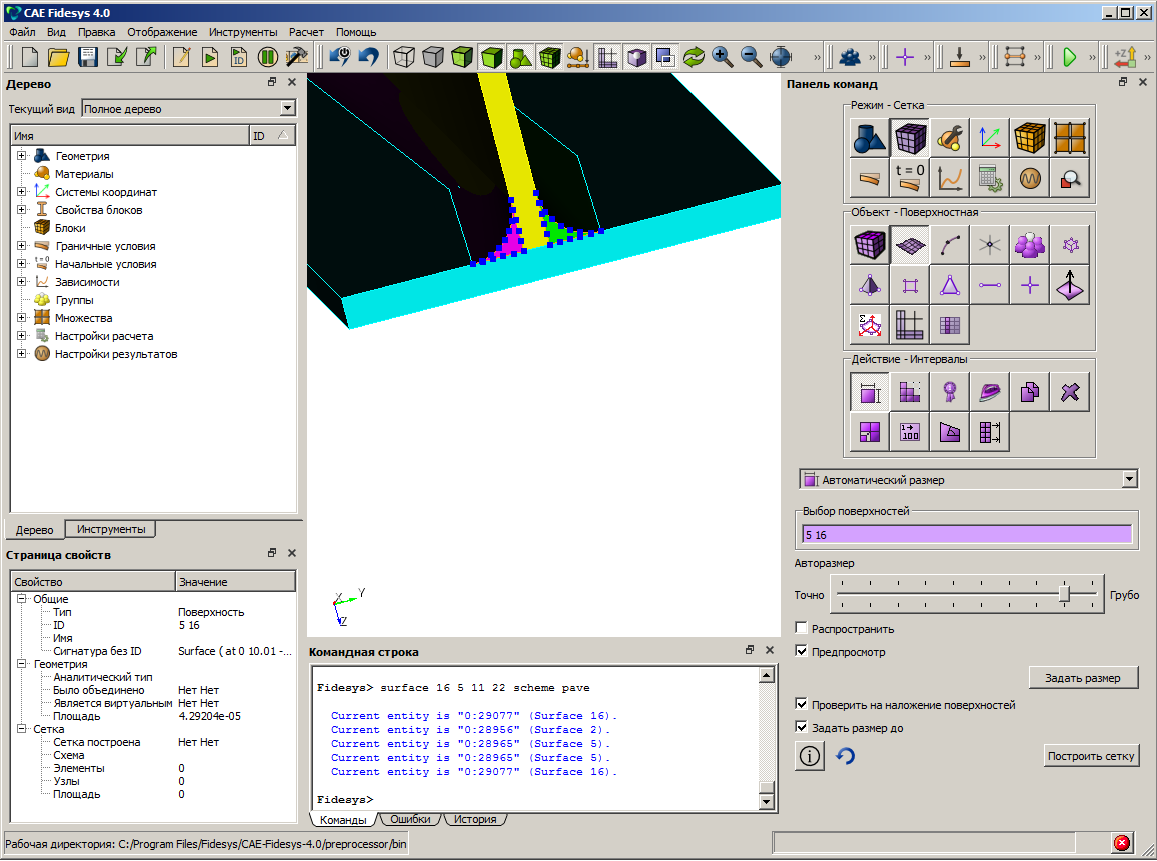Viewport: 1157px width, 861px height.
Task: Select coordinate systems mode axes icon
Action: [x=990, y=138]
